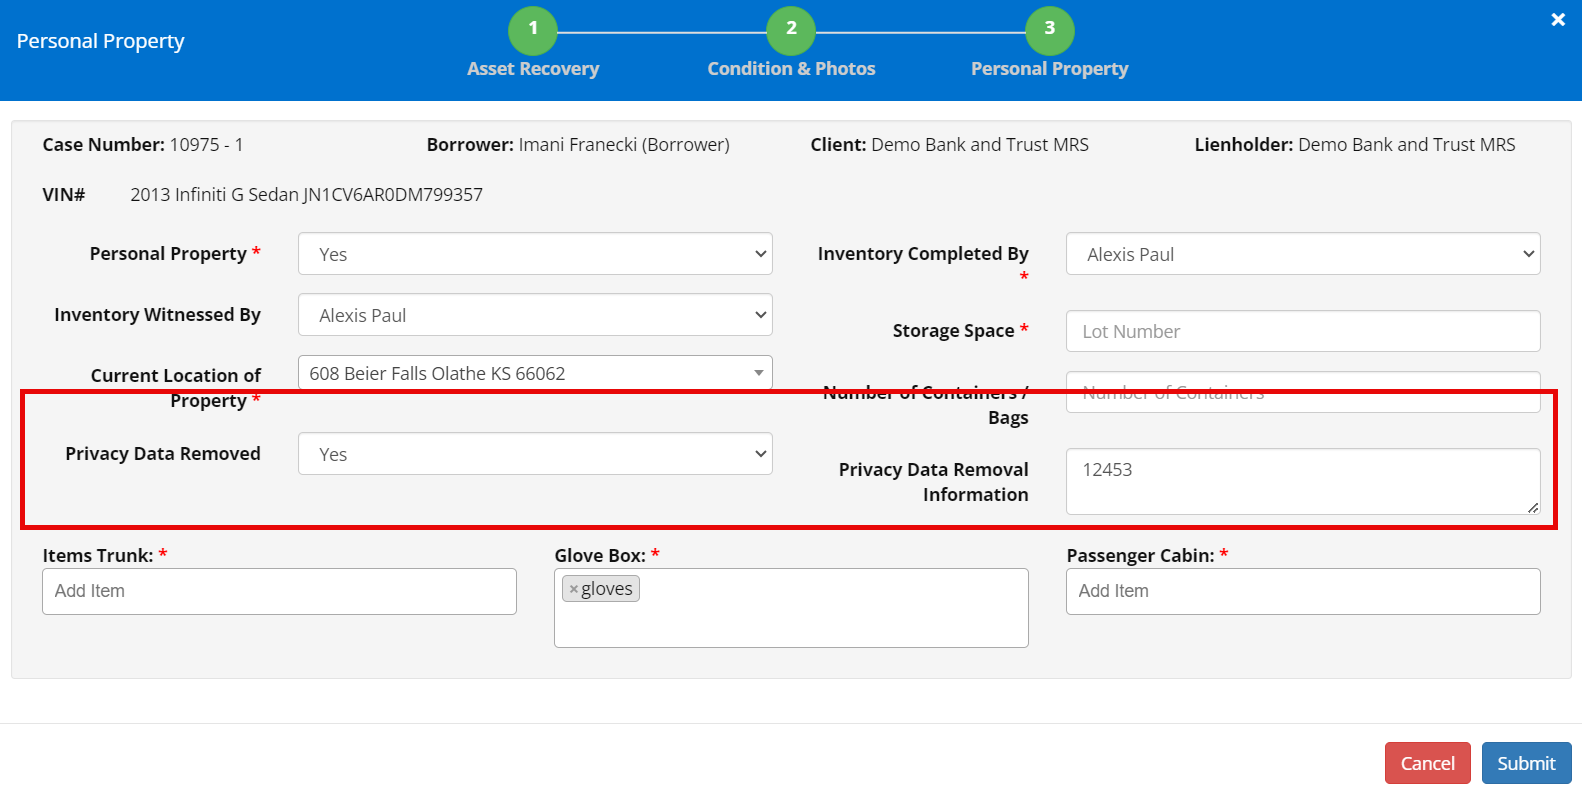Close the Personal Property dialog with X
This screenshot has height=794, width=1582.
click(1557, 19)
